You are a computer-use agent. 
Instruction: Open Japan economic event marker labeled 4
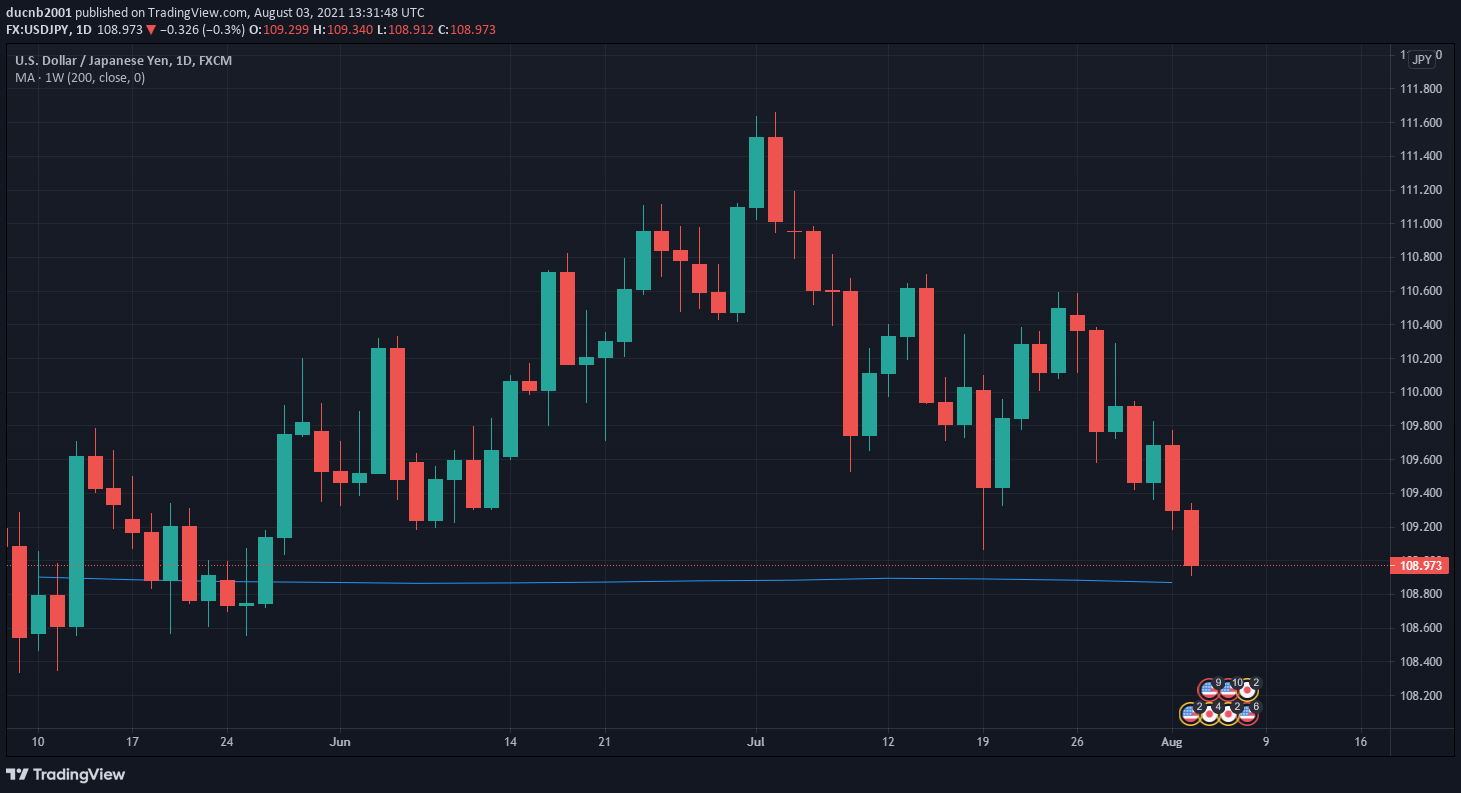(1209, 714)
